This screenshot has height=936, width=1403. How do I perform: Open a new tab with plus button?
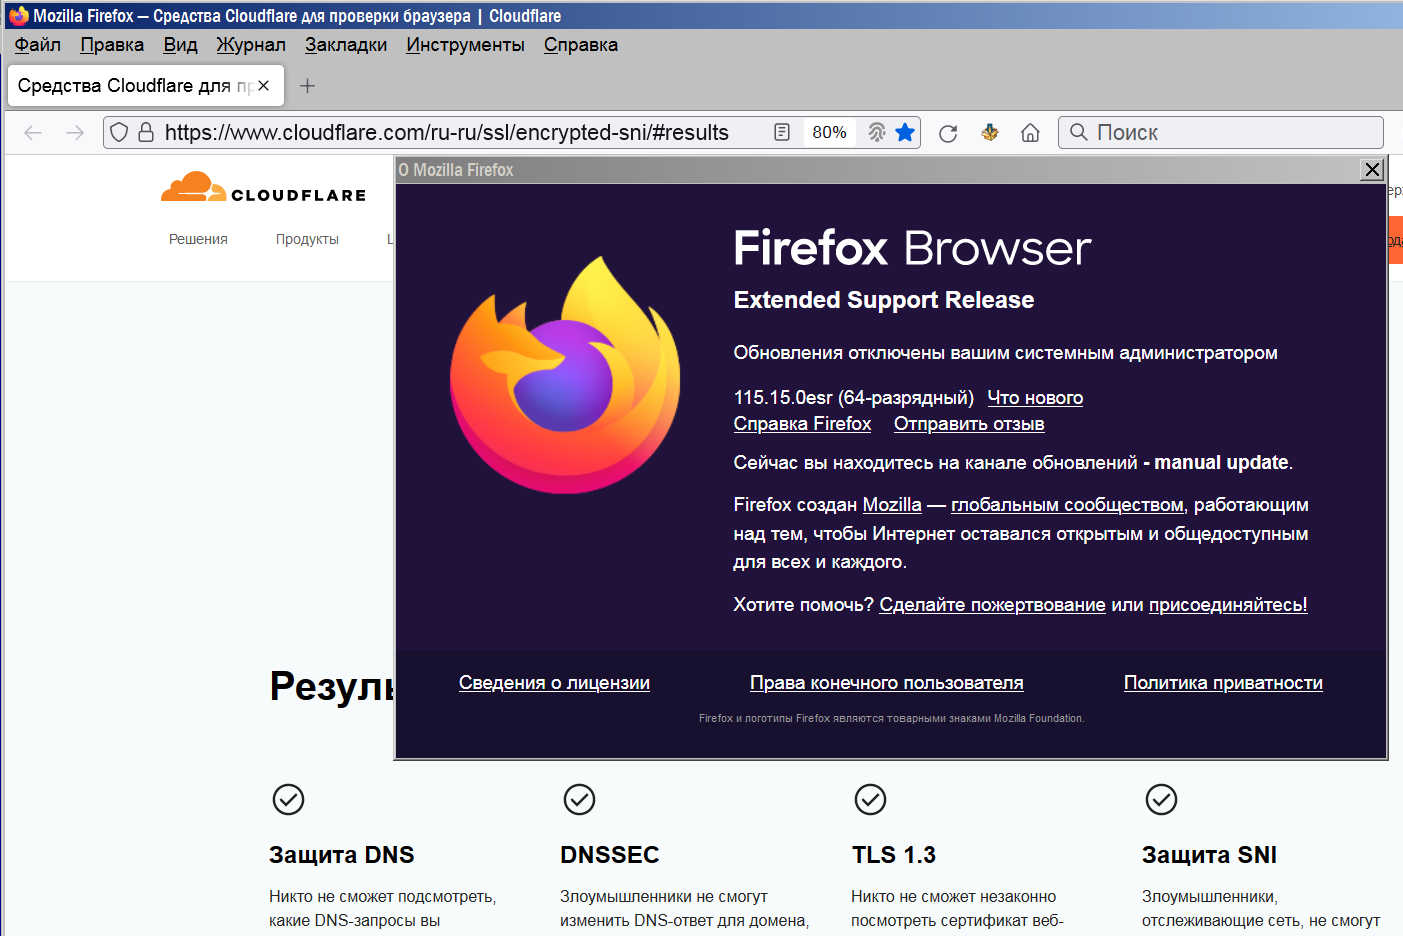click(x=308, y=86)
